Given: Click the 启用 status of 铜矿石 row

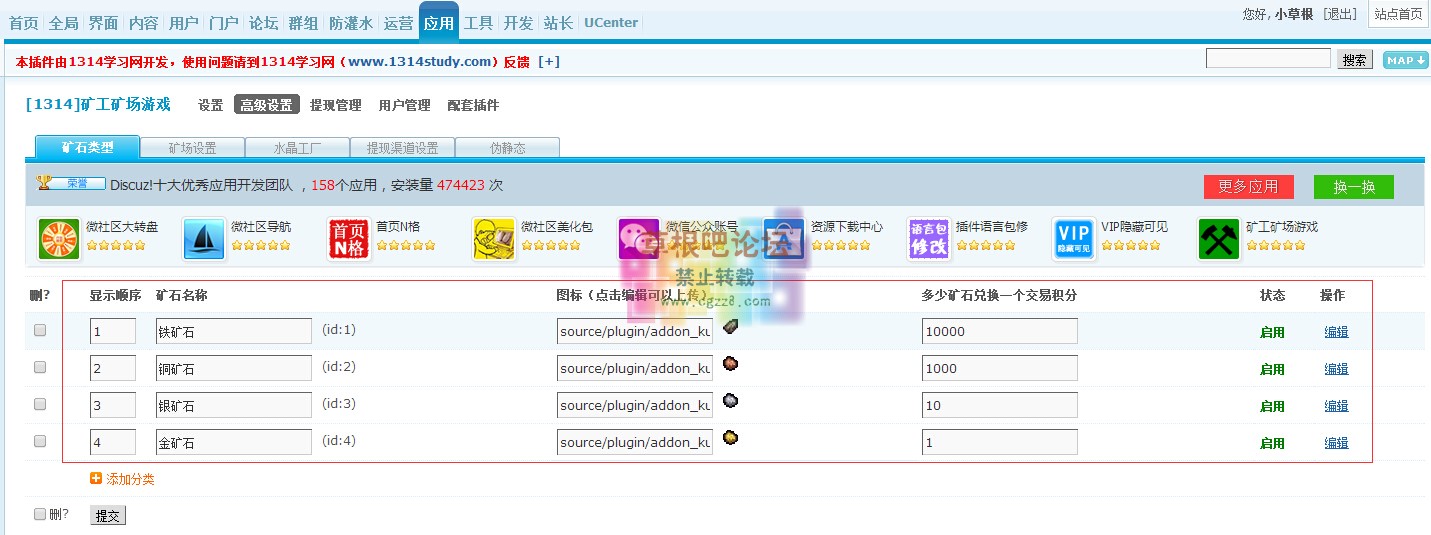Looking at the screenshot, I should tap(1272, 369).
